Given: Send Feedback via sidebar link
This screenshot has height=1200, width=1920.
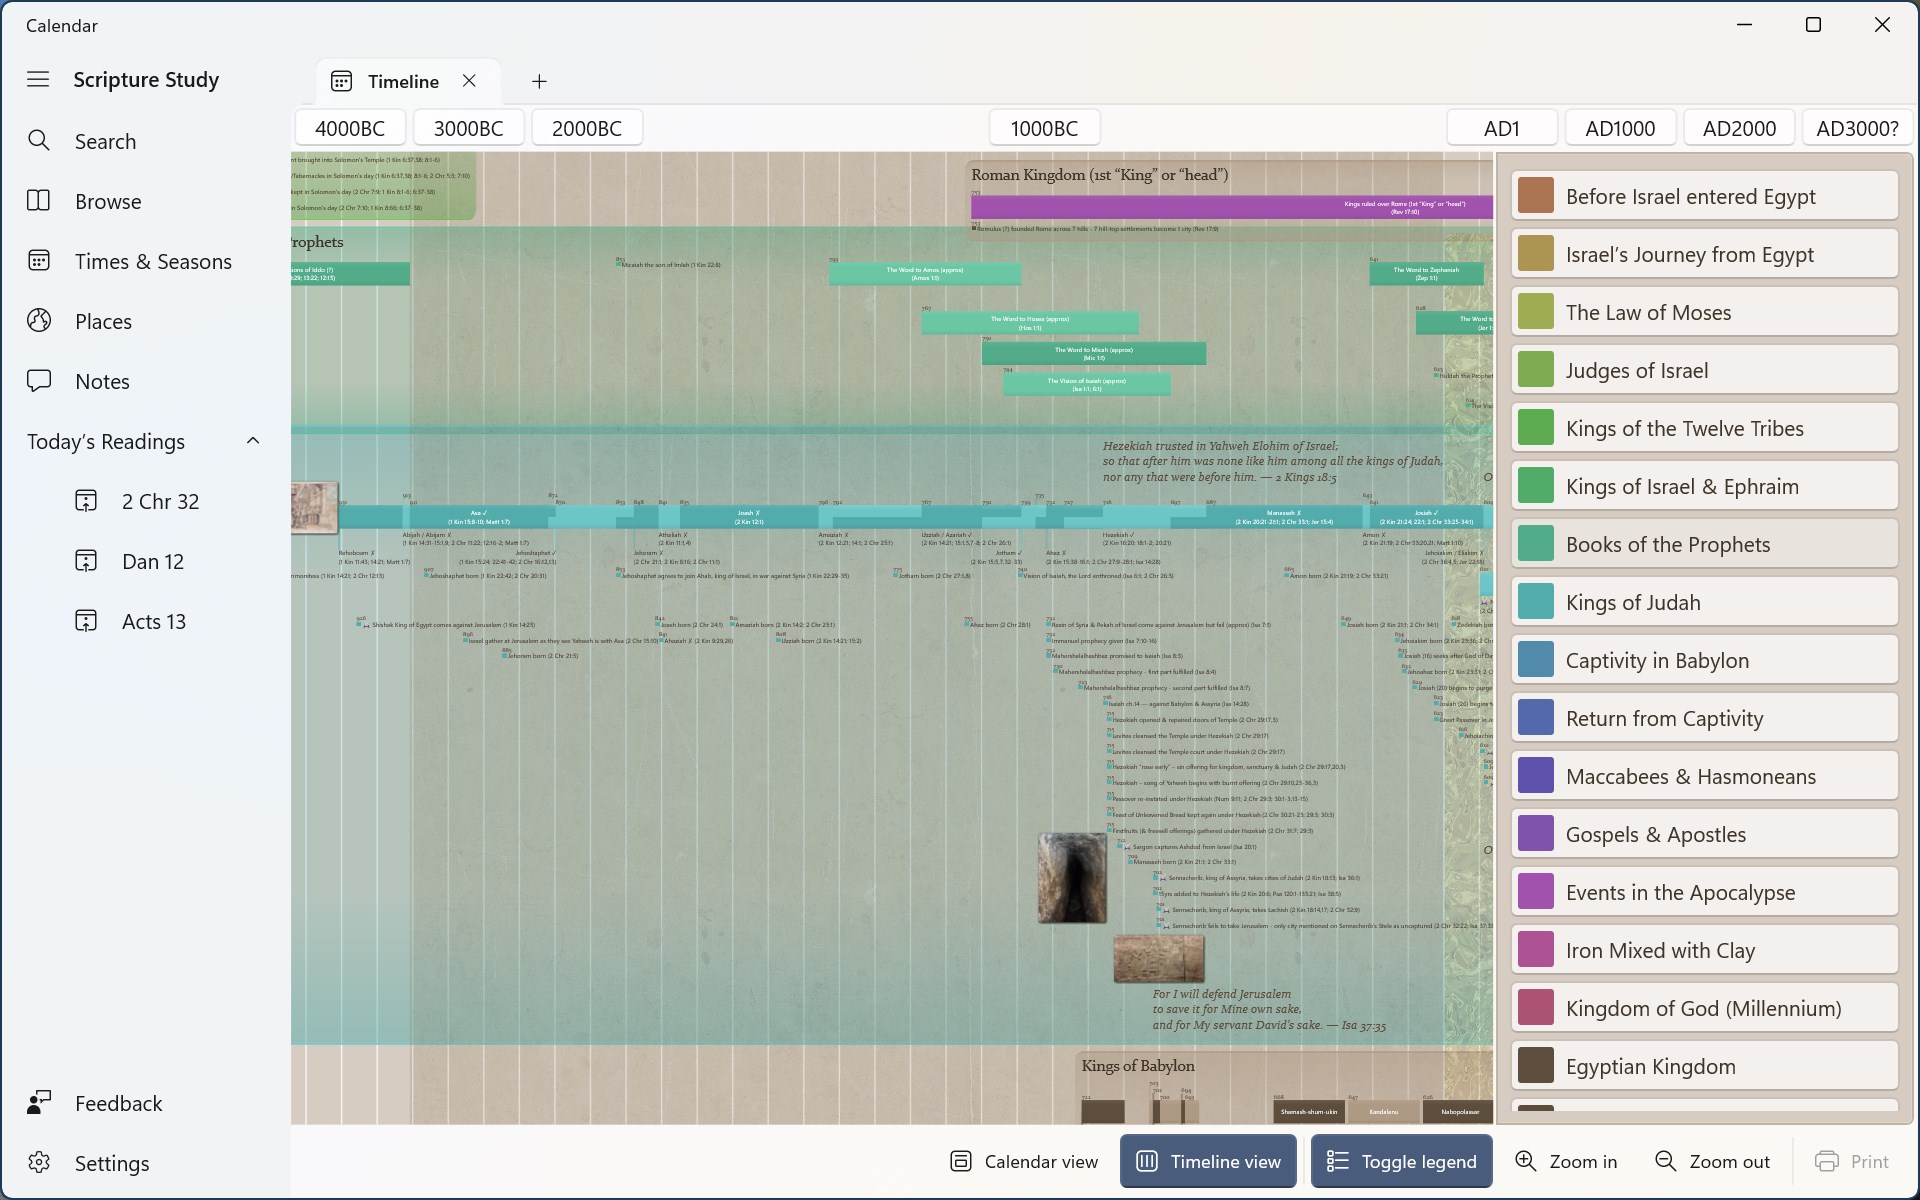Looking at the screenshot, I should coord(117,1103).
